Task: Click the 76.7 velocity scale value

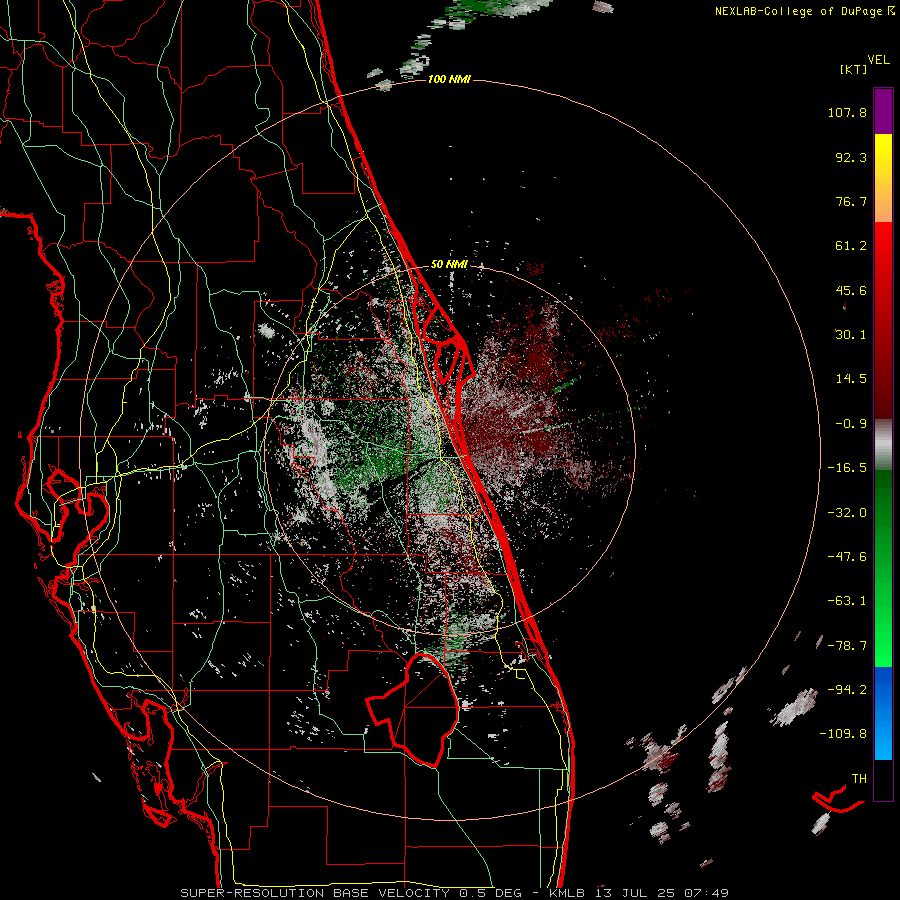Action: tap(851, 201)
